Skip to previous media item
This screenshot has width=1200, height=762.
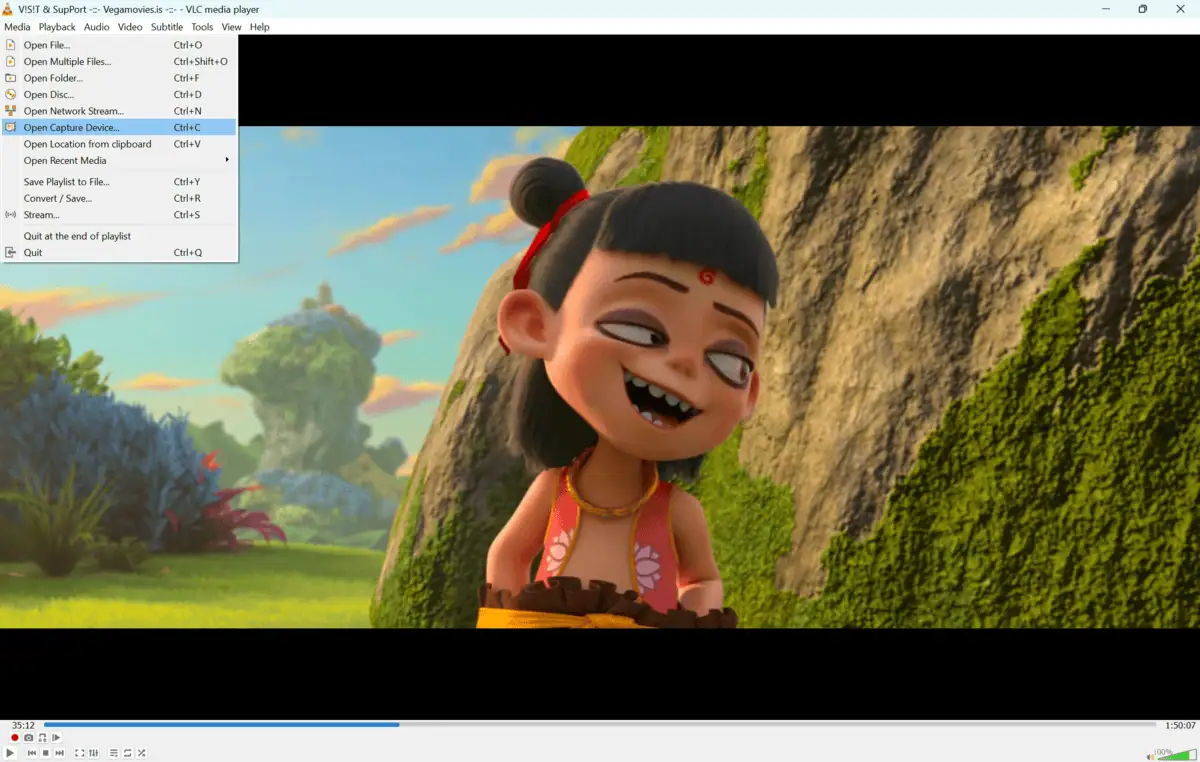pyautogui.click(x=32, y=753)
